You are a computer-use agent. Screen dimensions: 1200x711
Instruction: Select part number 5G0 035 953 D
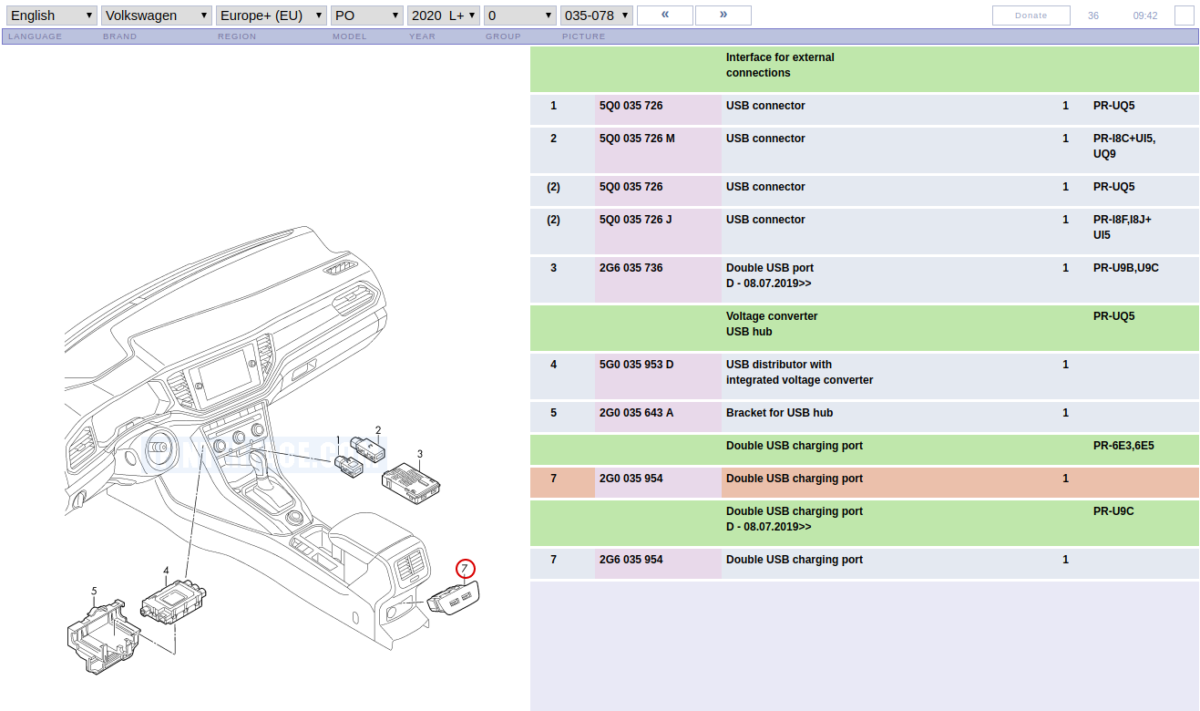[x=636, y=364]
